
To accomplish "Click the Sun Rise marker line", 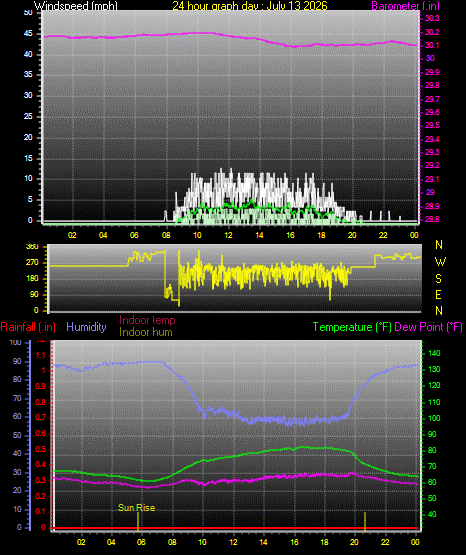I will [x=138, y=521].
